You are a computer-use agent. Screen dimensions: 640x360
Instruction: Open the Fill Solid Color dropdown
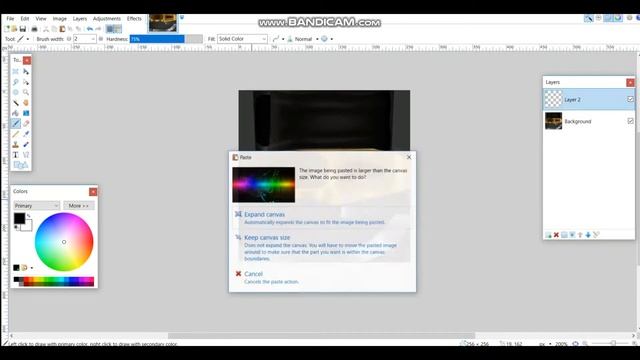point(242,39)
